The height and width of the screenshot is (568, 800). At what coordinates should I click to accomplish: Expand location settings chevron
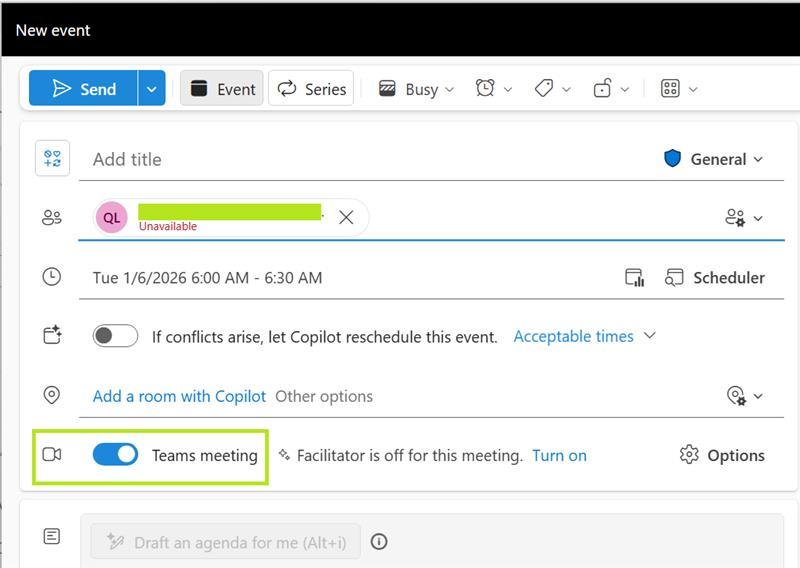point(758,396)
